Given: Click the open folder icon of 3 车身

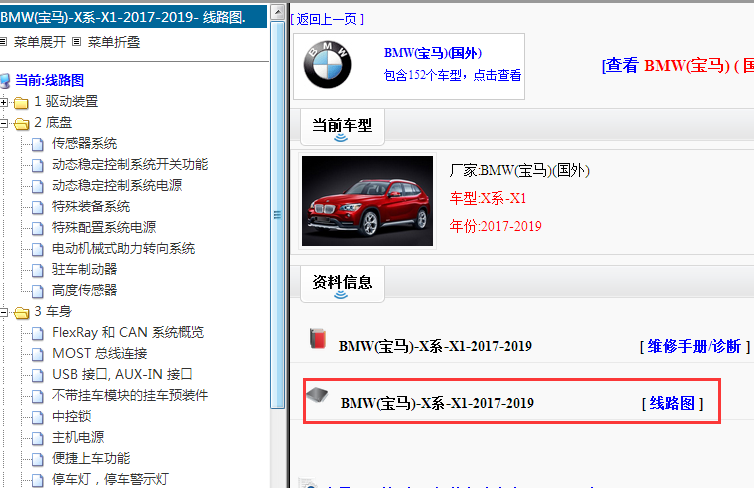Looking at the screenshot, I should (x=21, y=313).
